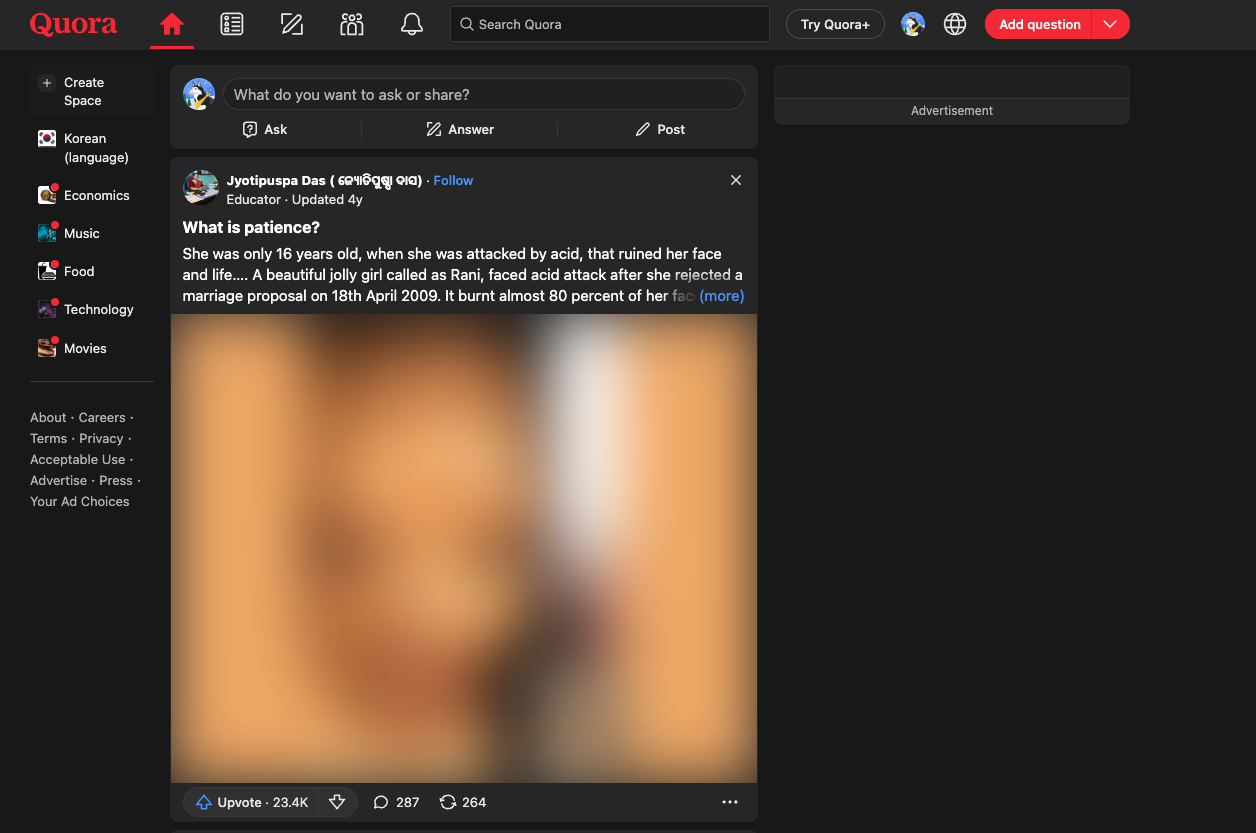This screenshot has width=1256, height=833.
Task: Downvote the answer
Action: tap(337, 802)
